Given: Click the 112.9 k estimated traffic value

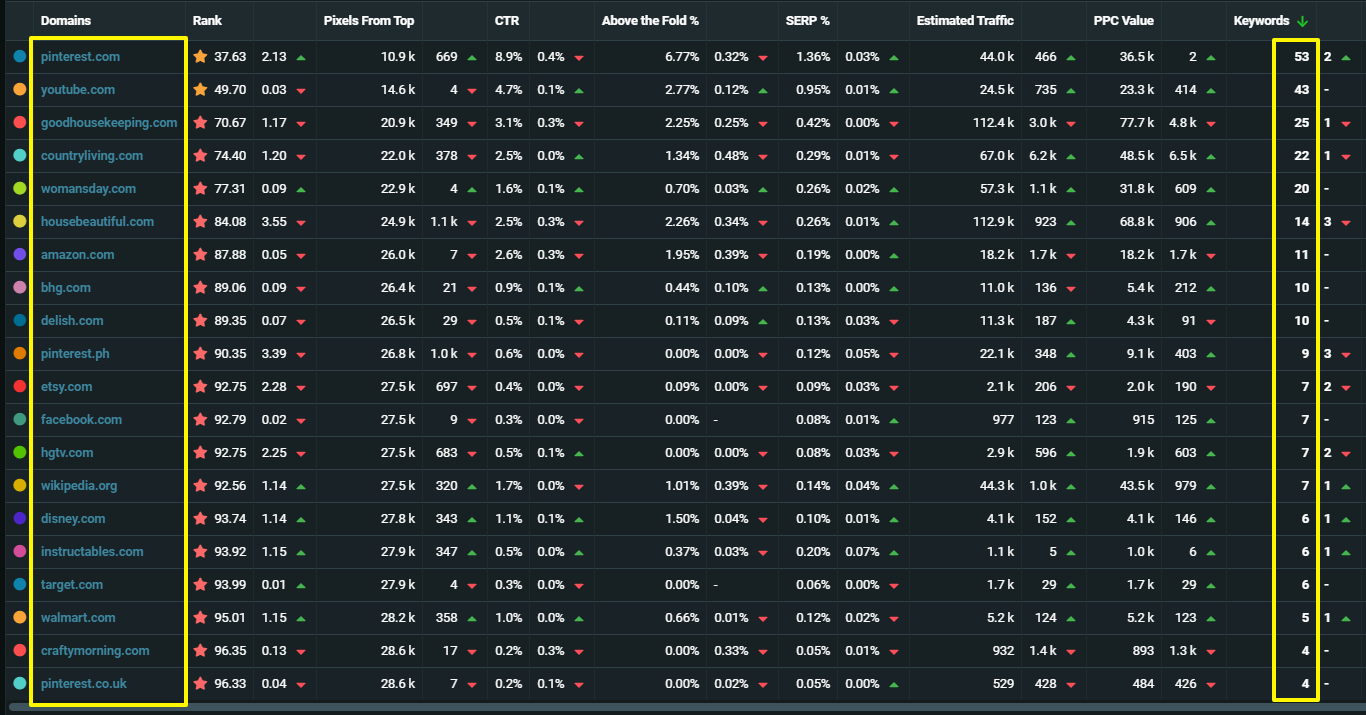Looking at the screenshot, I should pos(993,222).
